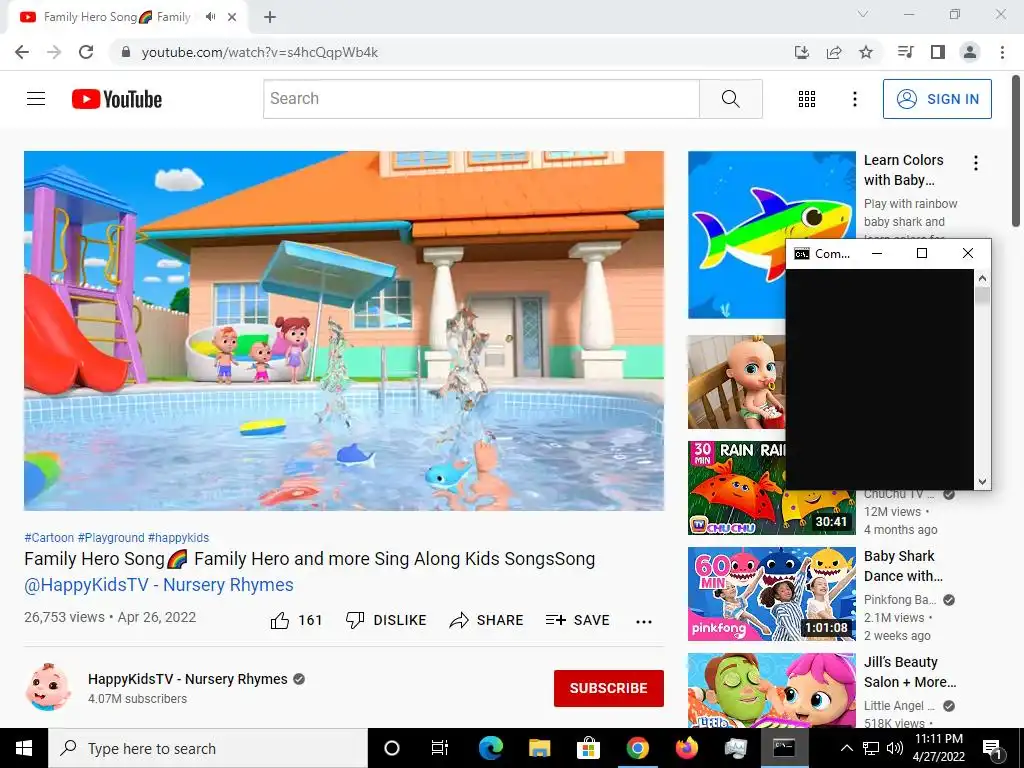
Task: Open File Explorer from taskbar
Action: (x=539, y=748)
